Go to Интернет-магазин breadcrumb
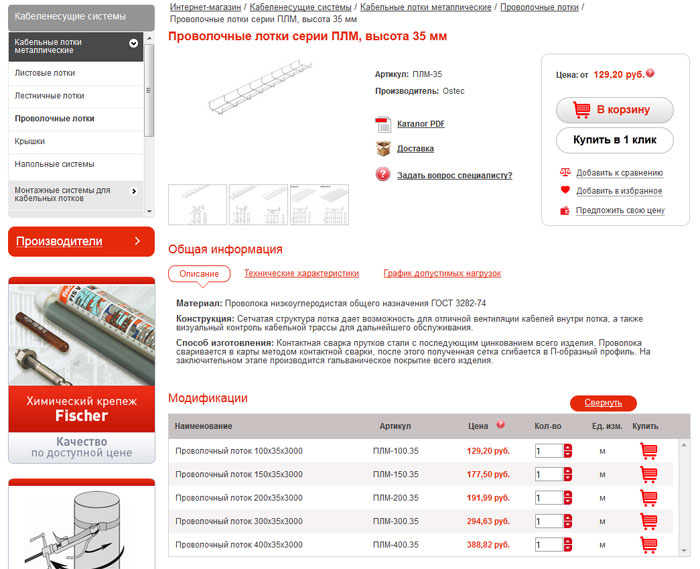This screenshot has height=569, width=700. point(205,7)
